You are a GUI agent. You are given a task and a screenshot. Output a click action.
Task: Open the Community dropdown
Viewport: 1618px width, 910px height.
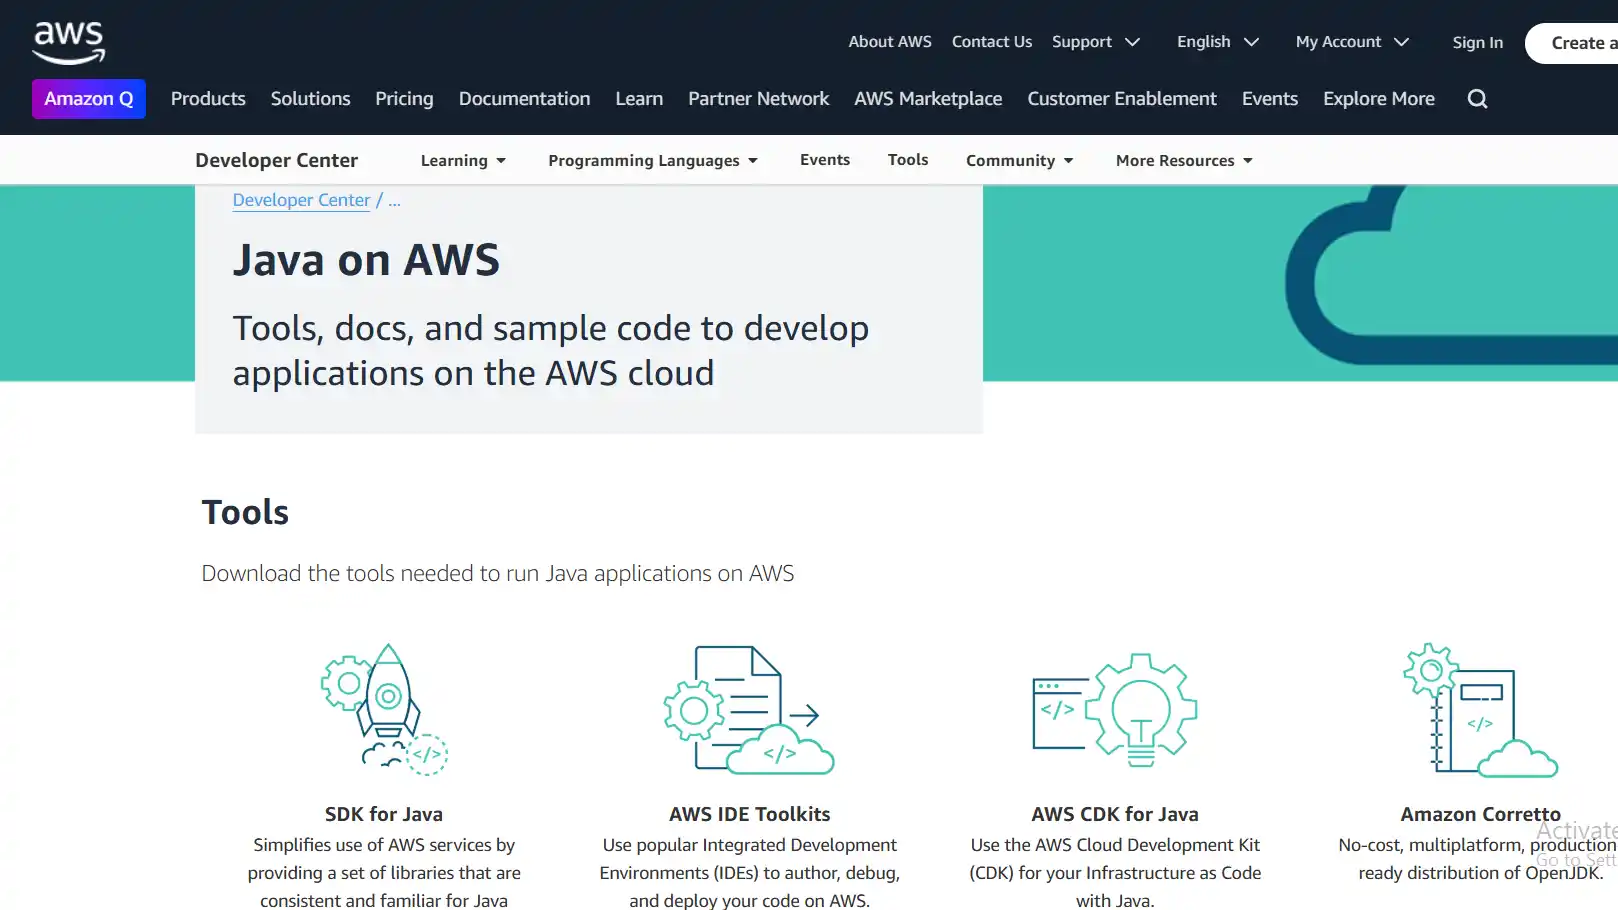point(1019,160)
